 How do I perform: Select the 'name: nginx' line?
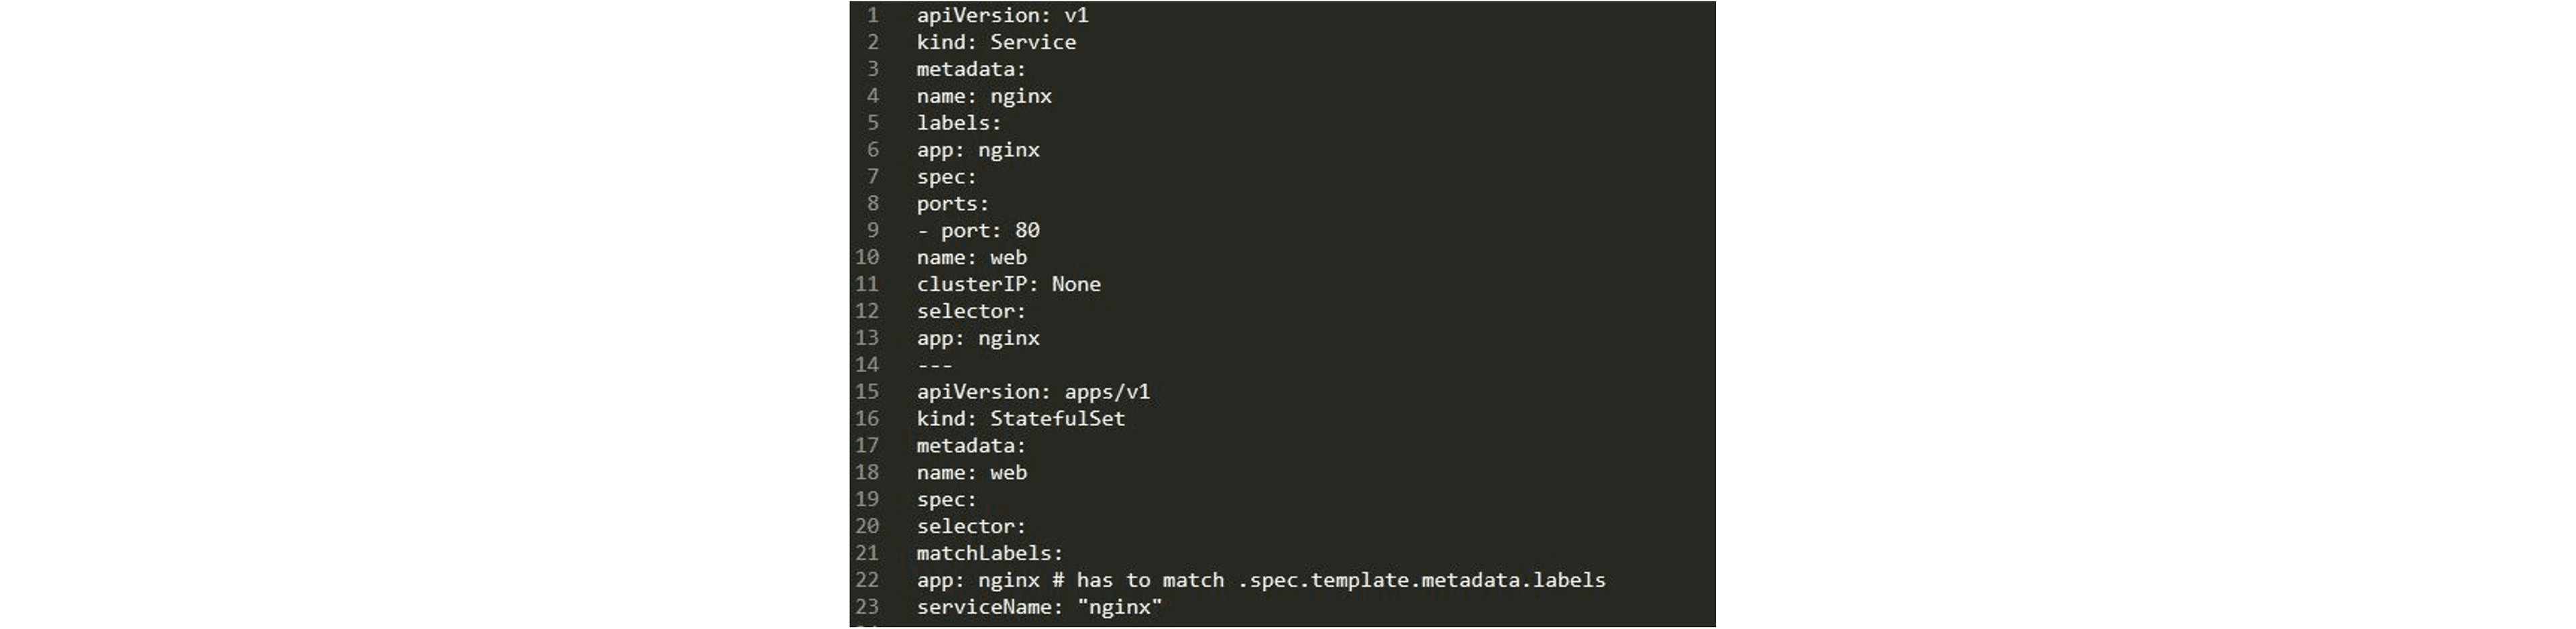(984, 96)
